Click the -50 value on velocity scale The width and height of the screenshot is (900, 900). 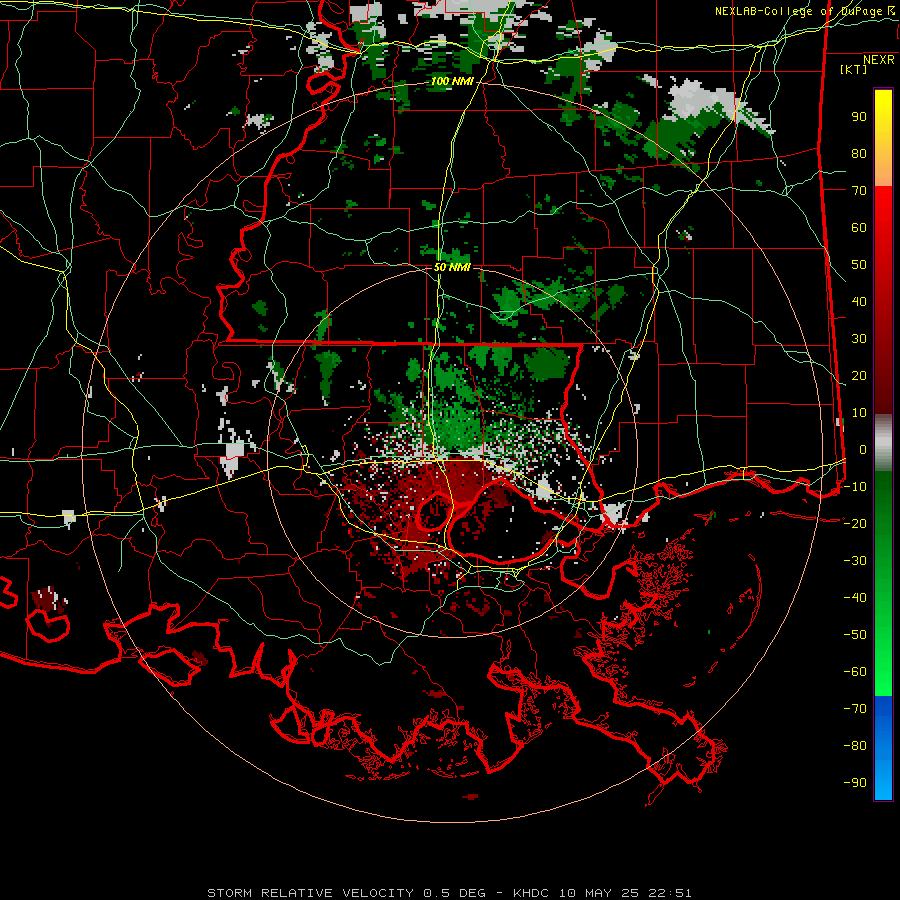(x=855, y=634)
